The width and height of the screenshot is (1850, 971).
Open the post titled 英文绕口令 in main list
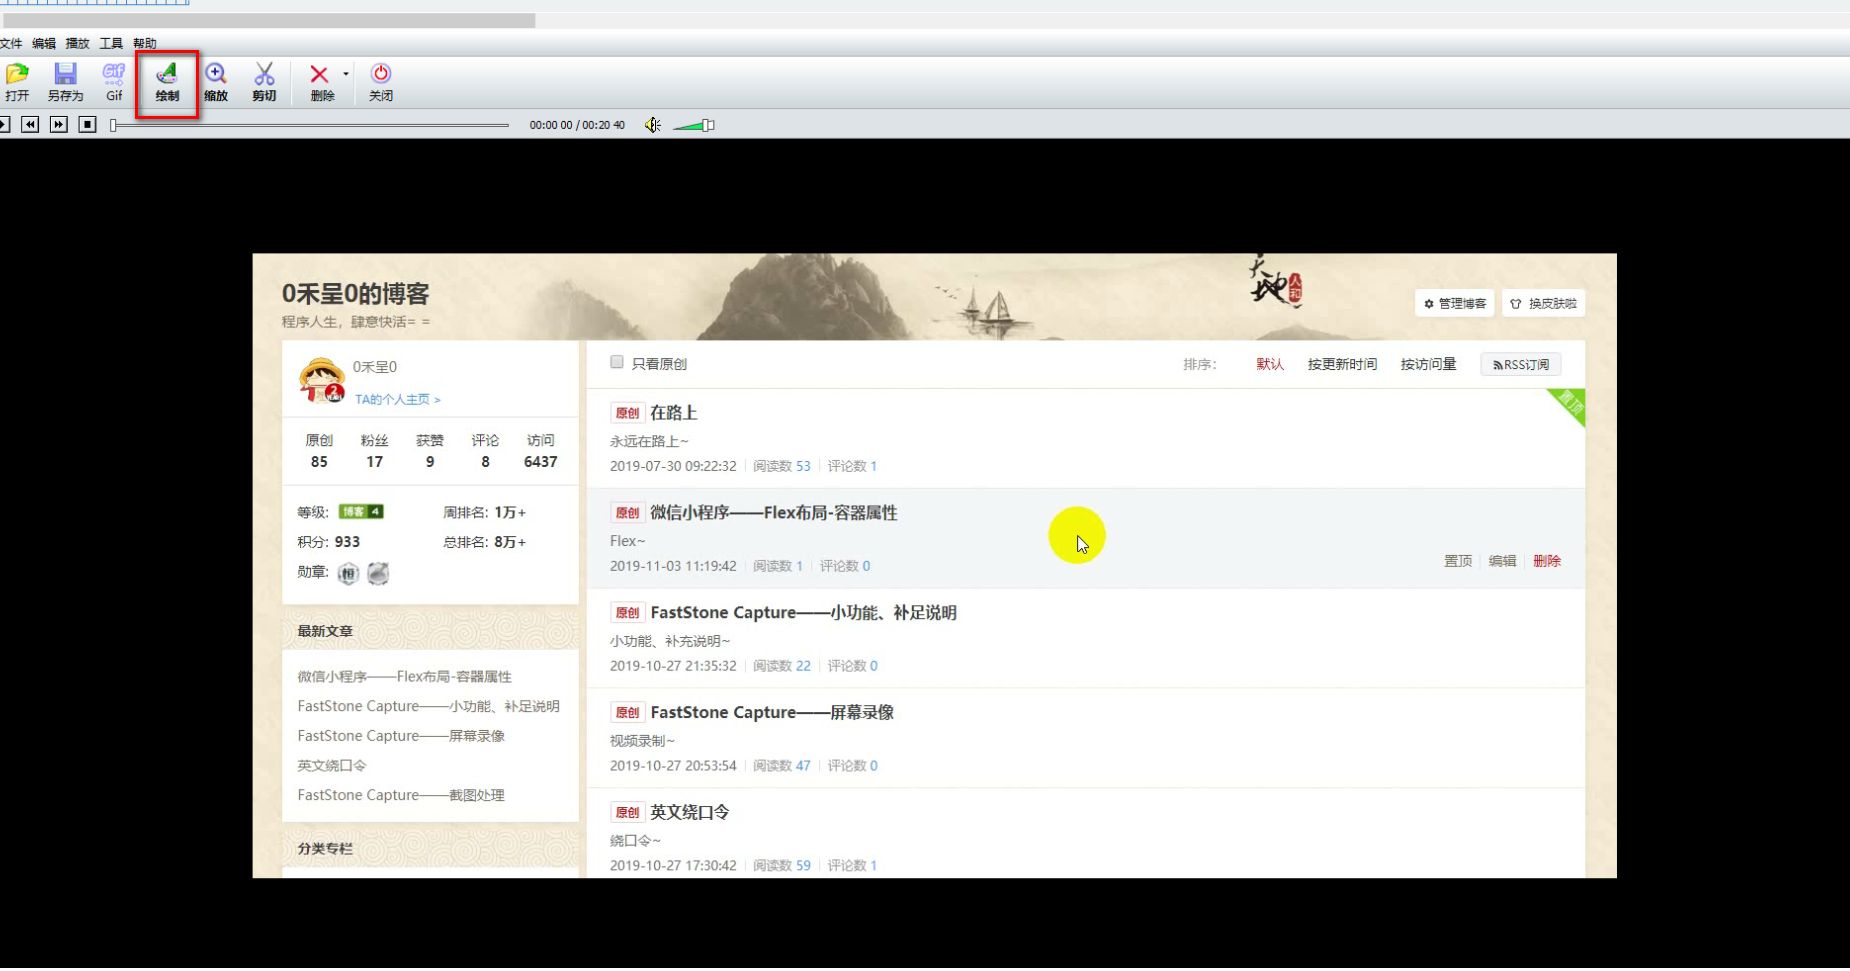[x=689, y=812]
